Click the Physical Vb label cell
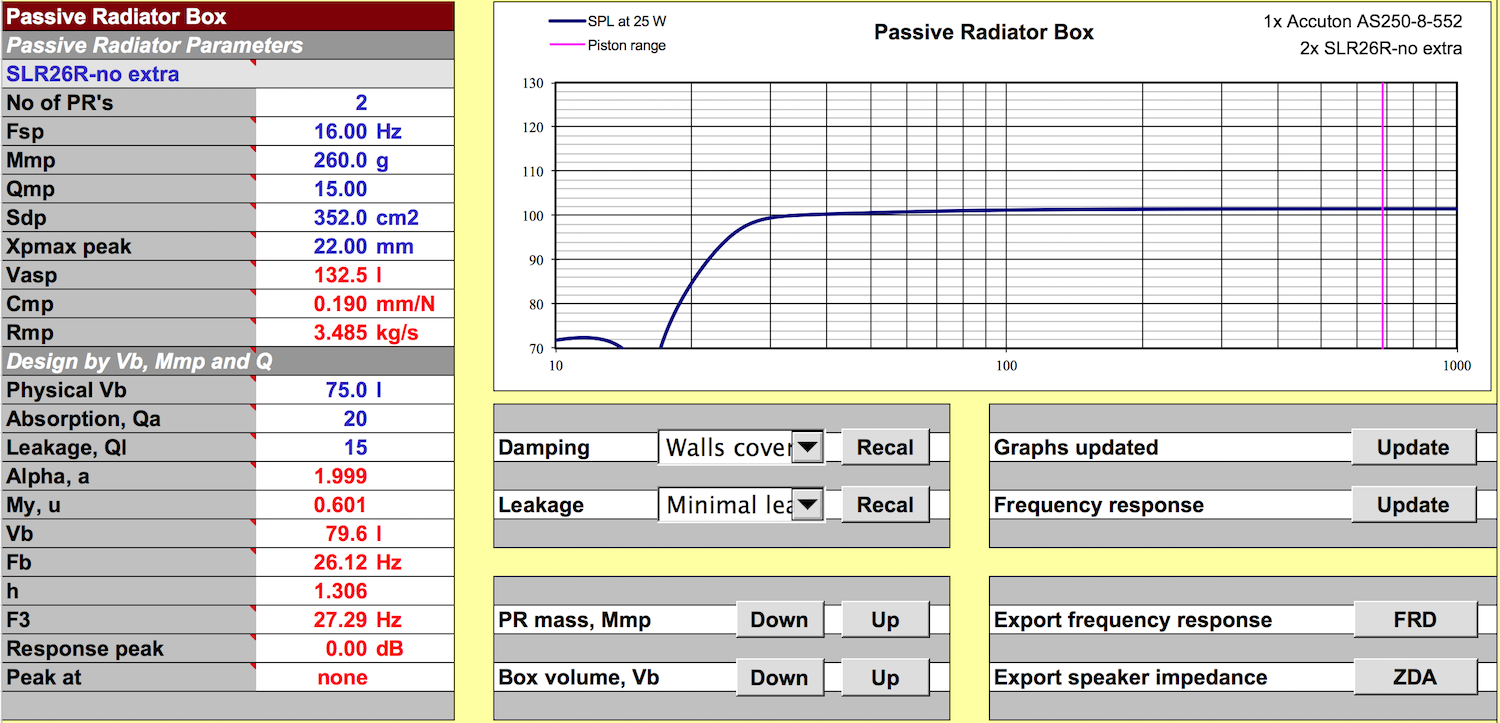 pyautogui.click(x=129, y=391)
